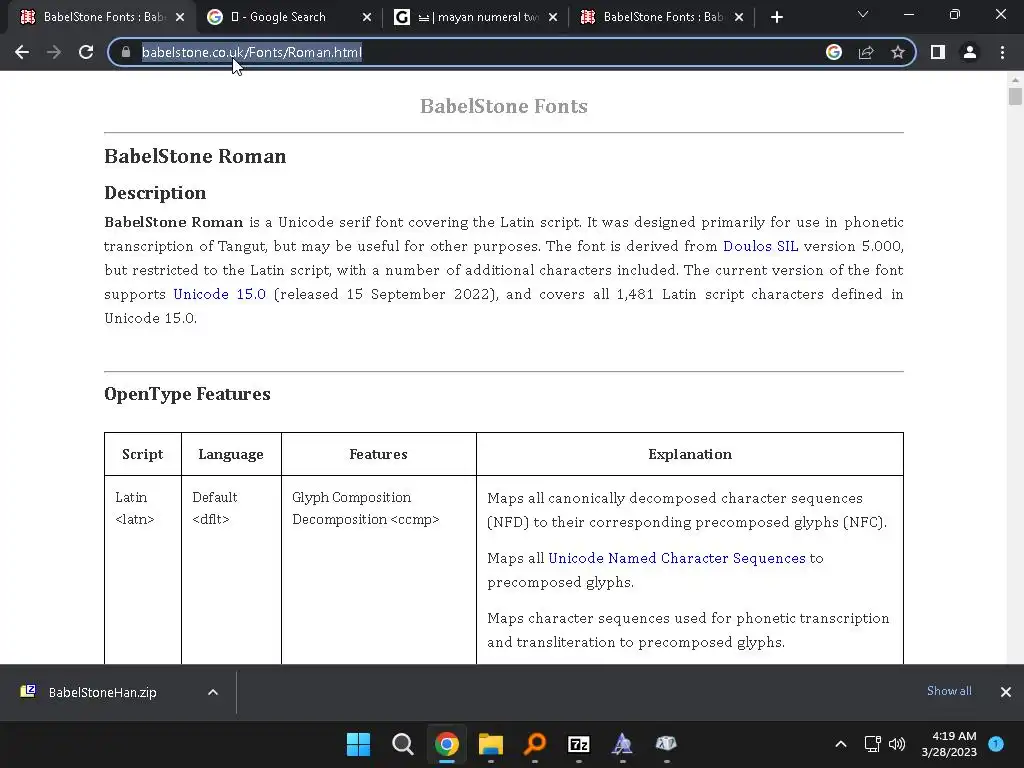Show hidden system tray icons
Image resolution: width=1024 pixels, height=768 pixels.
(x=841, y=744)
